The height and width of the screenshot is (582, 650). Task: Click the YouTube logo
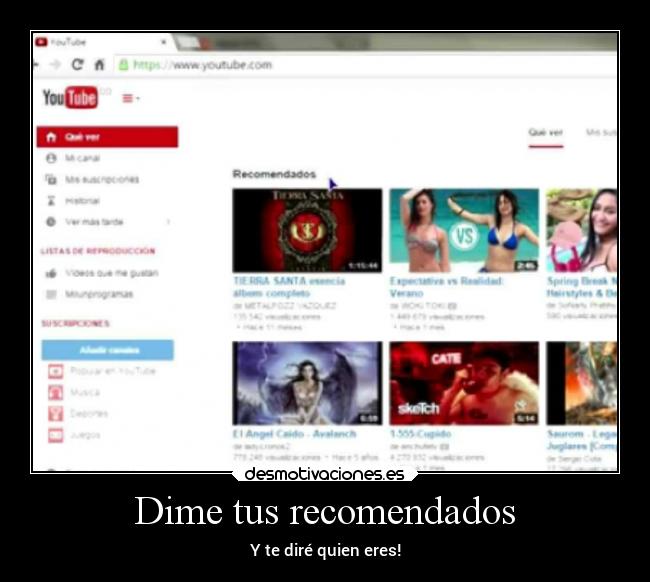click(x=70, y=97)
